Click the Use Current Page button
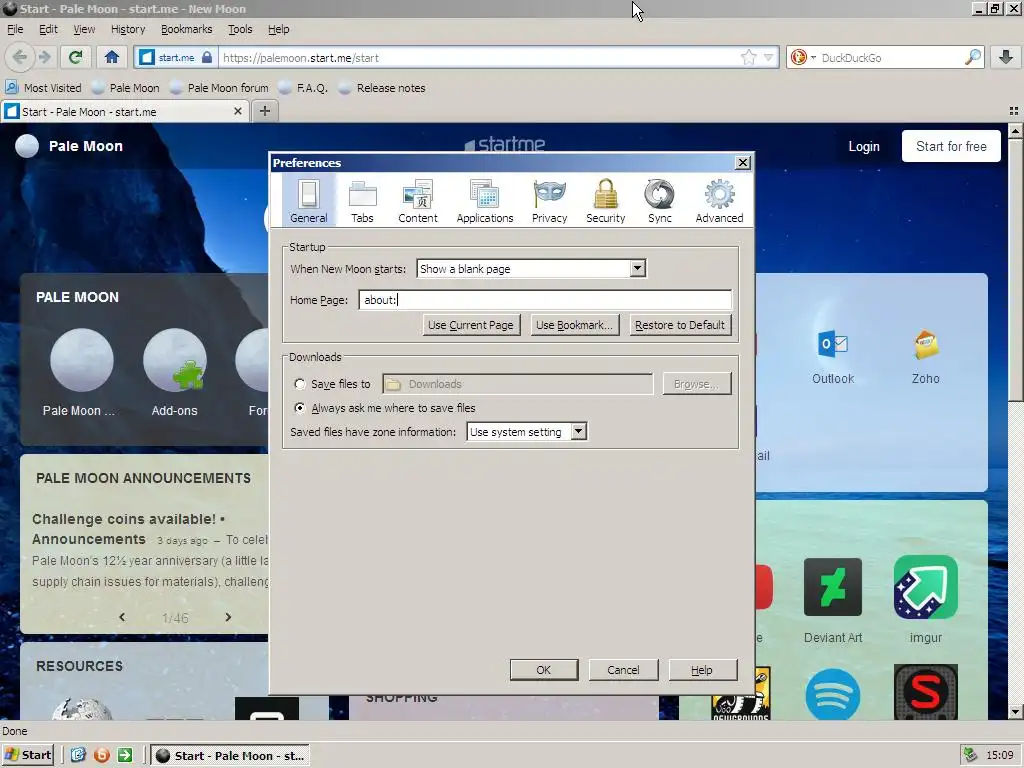The height and width of the screenshot is (768, 1024). click(471, 325)
